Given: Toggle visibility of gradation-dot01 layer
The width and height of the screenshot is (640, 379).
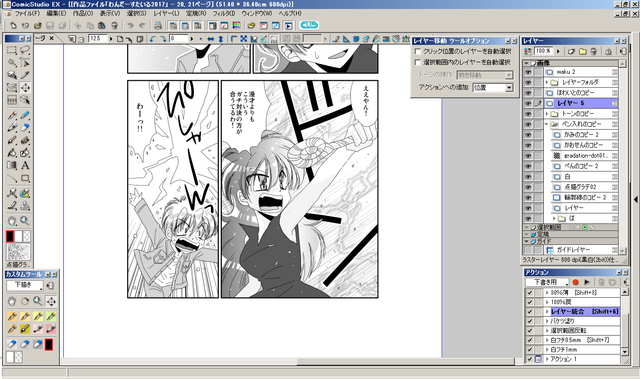Looking at the screenshot, I should pyautogui.click(x=528, y=156).
